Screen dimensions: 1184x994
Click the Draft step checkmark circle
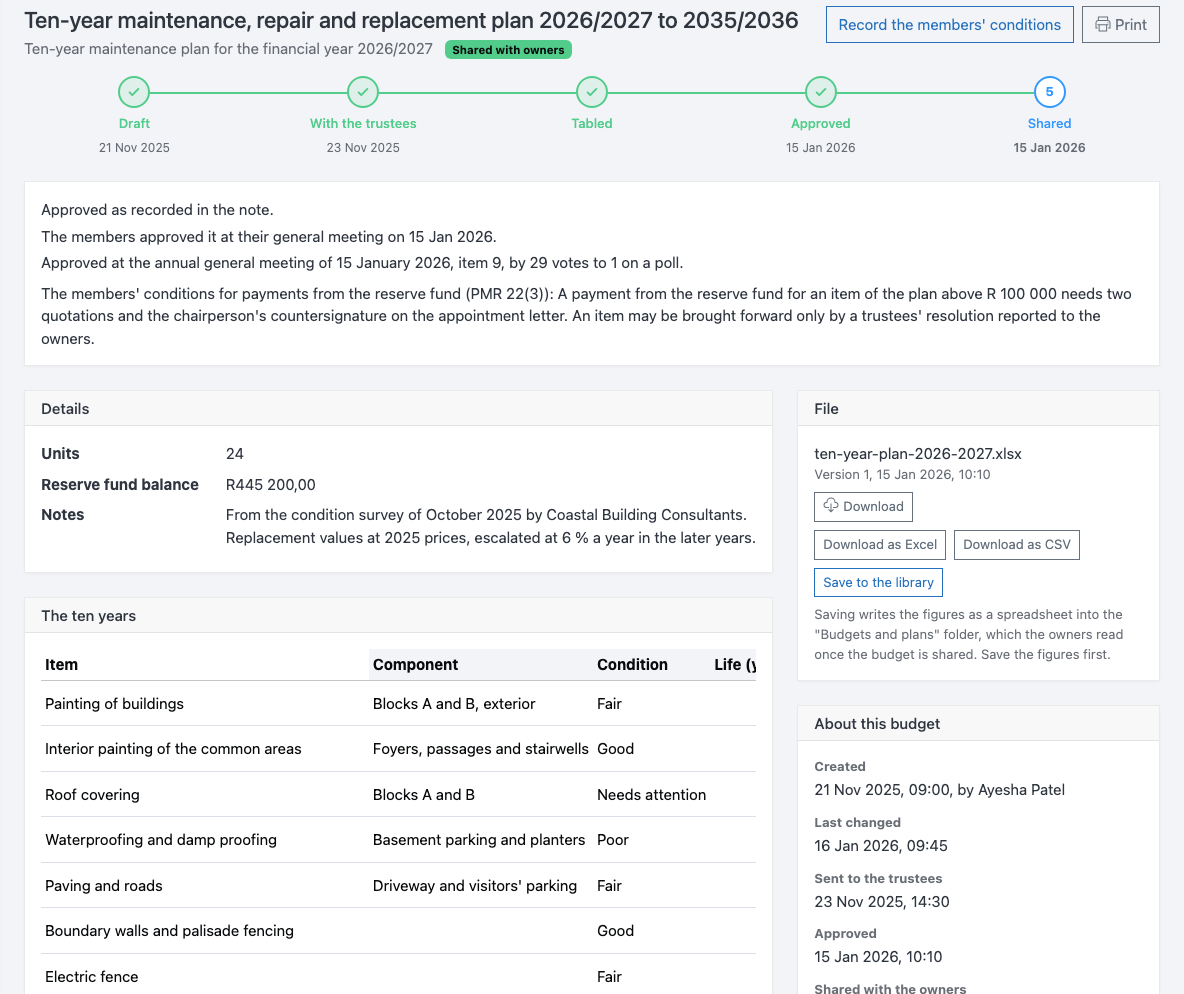tap(134, 92)
